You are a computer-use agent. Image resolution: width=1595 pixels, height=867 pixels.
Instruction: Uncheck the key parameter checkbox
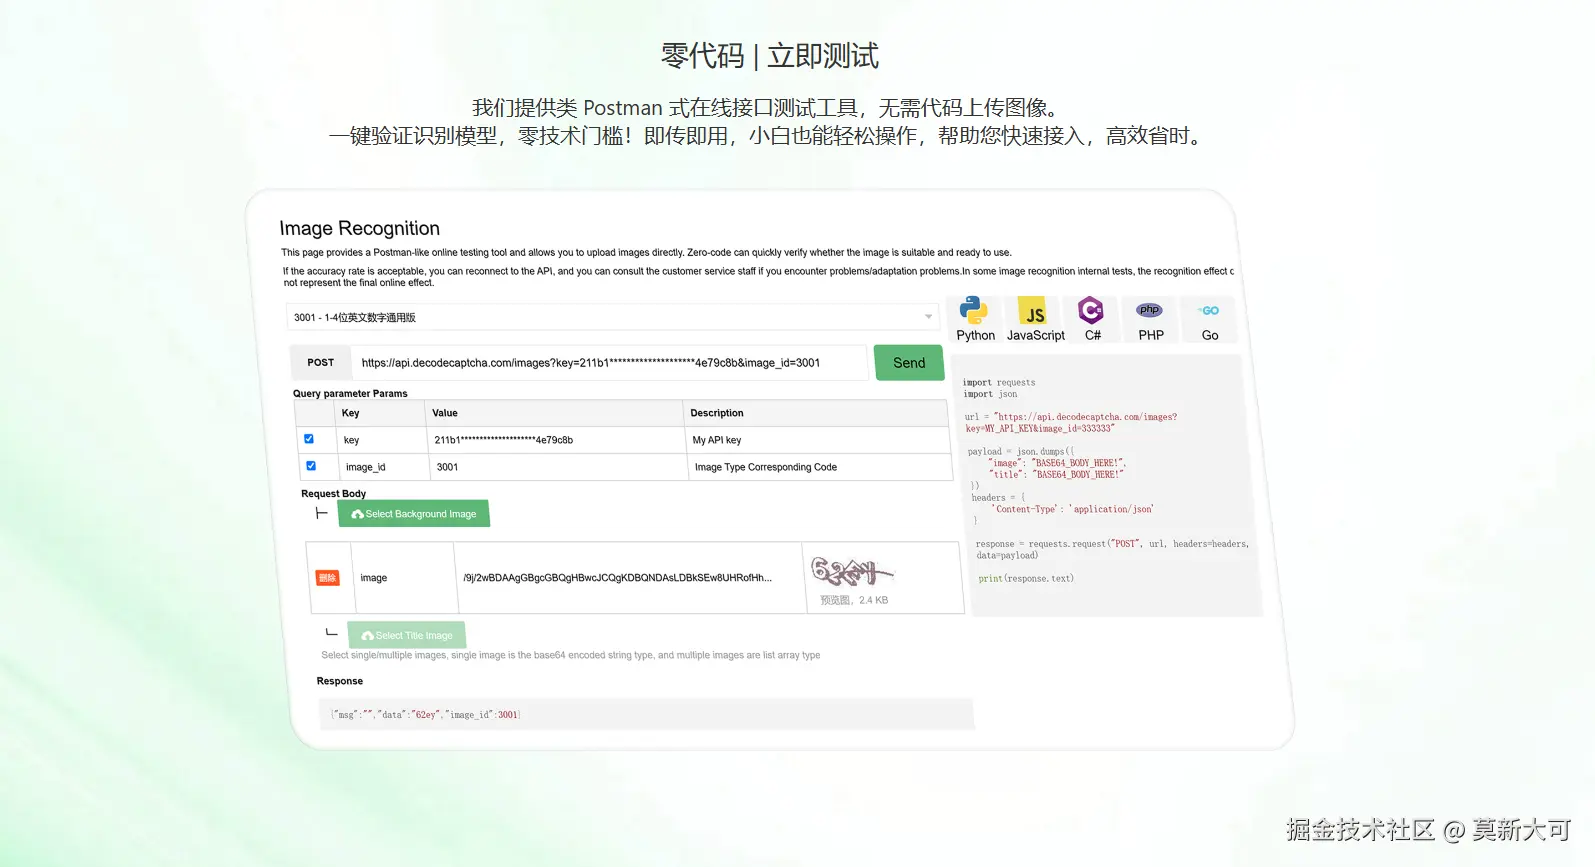click(309, 439)
